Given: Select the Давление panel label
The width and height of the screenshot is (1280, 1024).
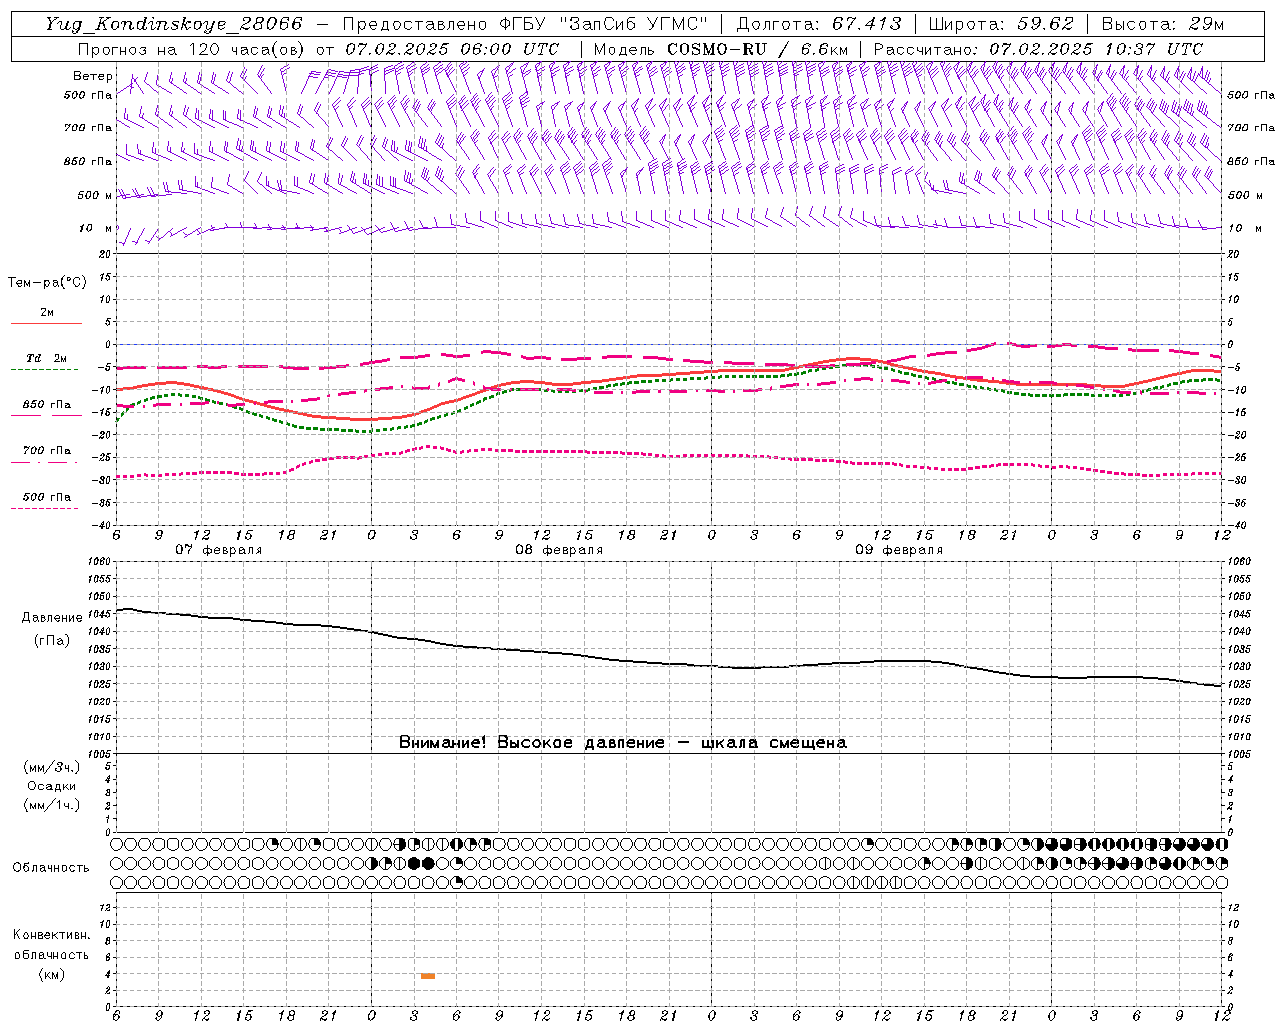Looking at the screenshot, I should click(52, 617).
